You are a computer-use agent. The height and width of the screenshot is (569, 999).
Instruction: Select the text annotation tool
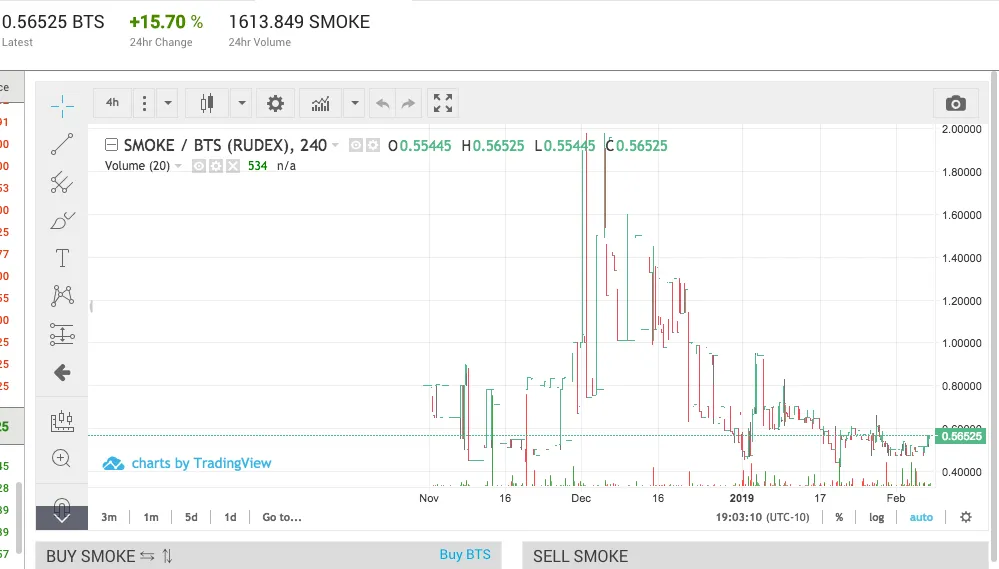[x=62, y=258]
